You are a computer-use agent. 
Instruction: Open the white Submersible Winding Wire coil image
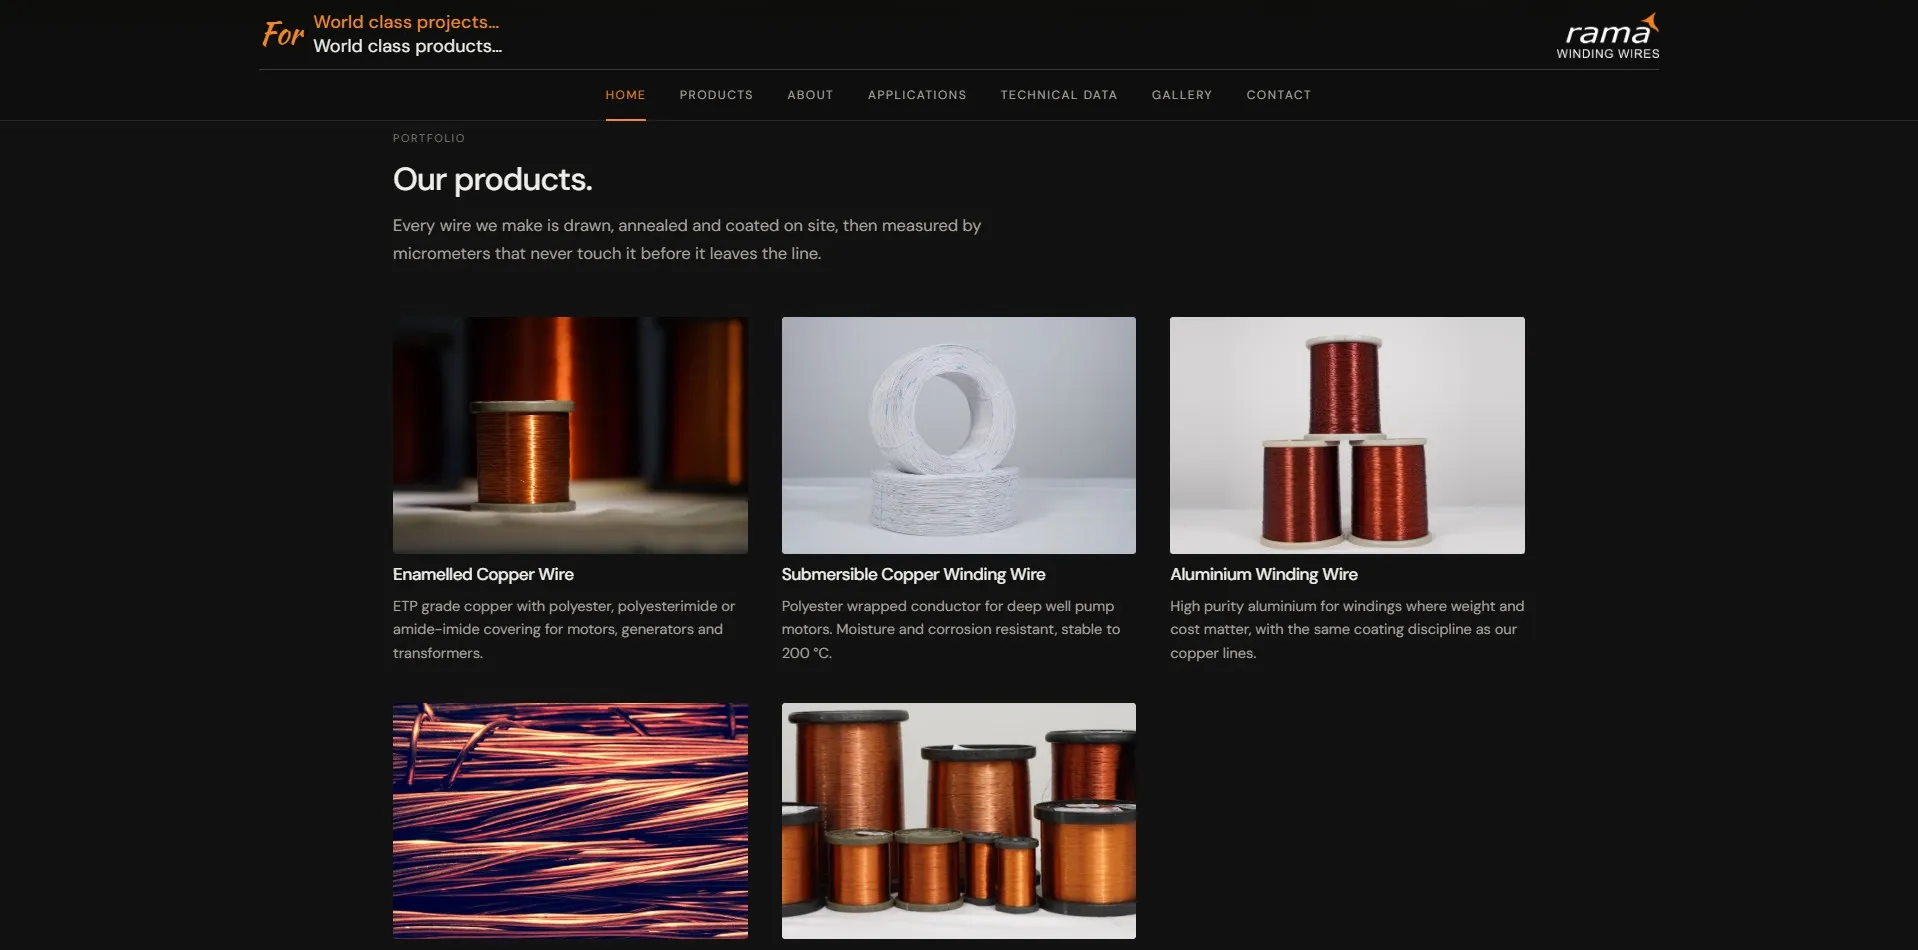tap(959, 435)
